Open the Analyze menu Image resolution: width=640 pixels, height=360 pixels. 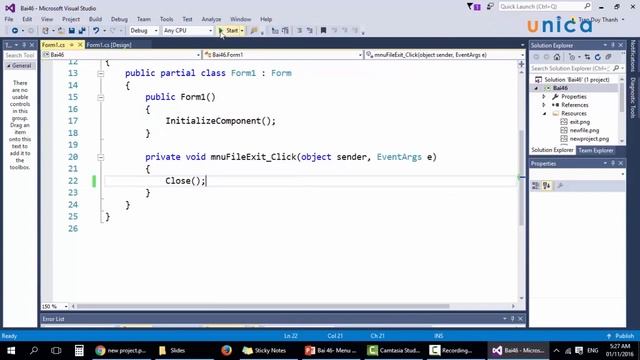211,19
